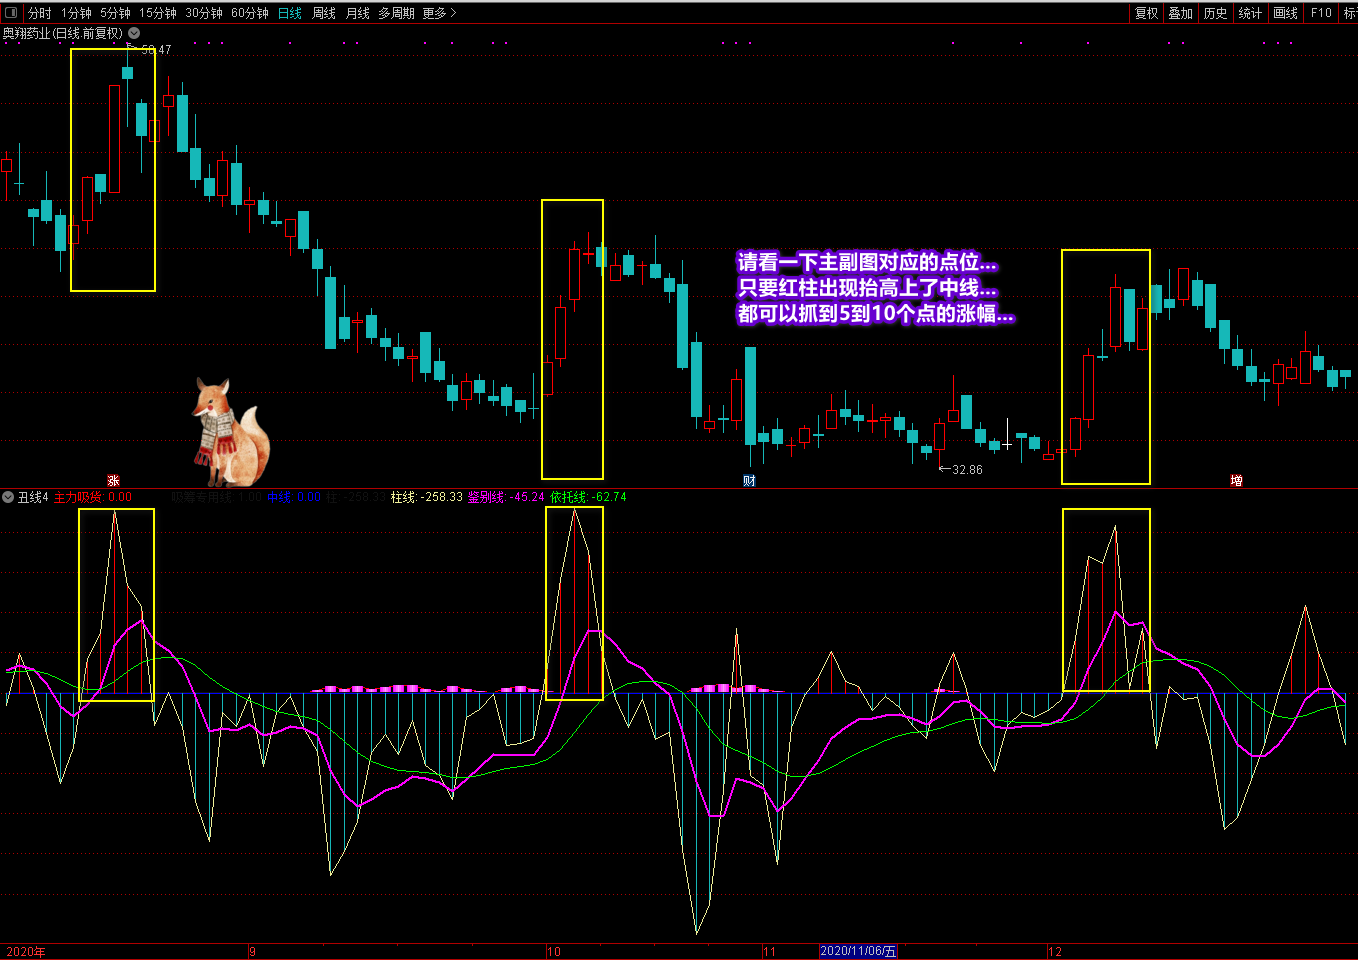Image resolution: width=1358 pixels, height=960 pixels.
Task: Expand the 丑线4 indicator dropdown arrow
Action: pos(8,497)
